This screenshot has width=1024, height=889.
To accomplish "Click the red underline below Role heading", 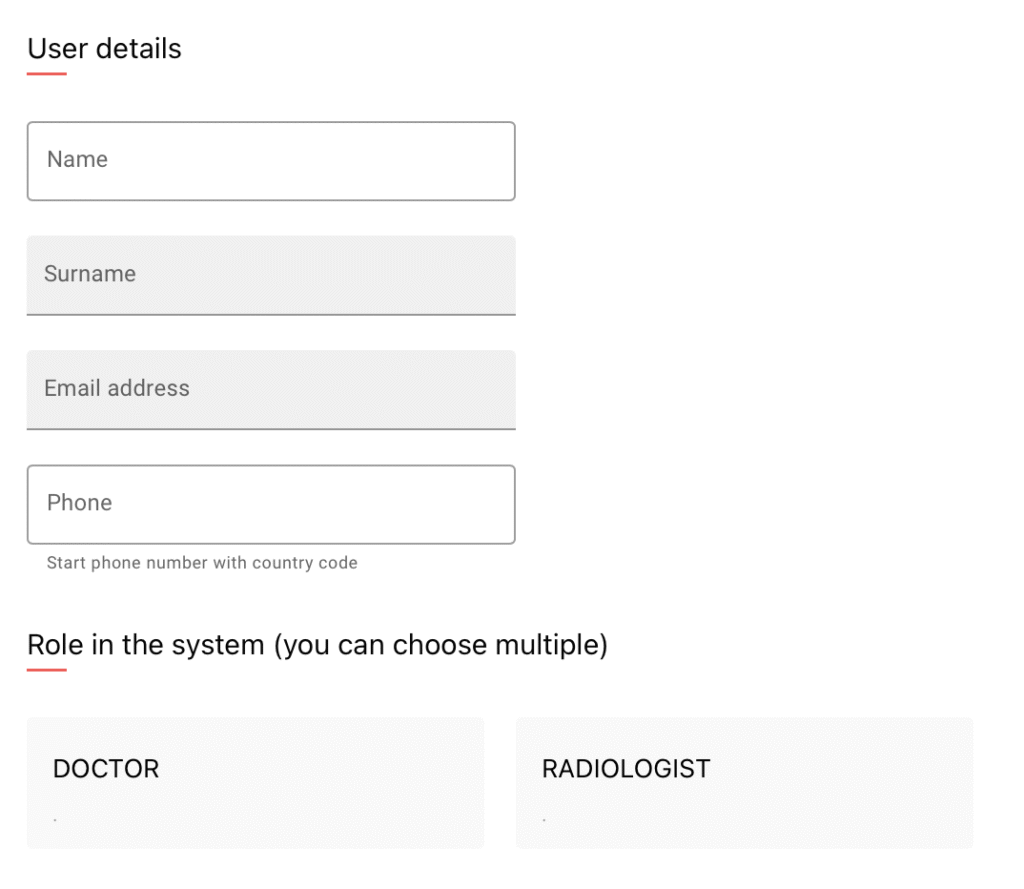I will [x=46, y=670].
